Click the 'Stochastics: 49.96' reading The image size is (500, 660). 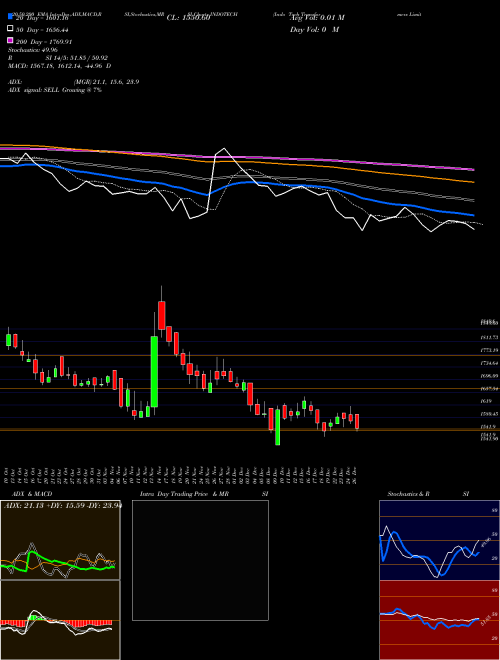[33, 50]
